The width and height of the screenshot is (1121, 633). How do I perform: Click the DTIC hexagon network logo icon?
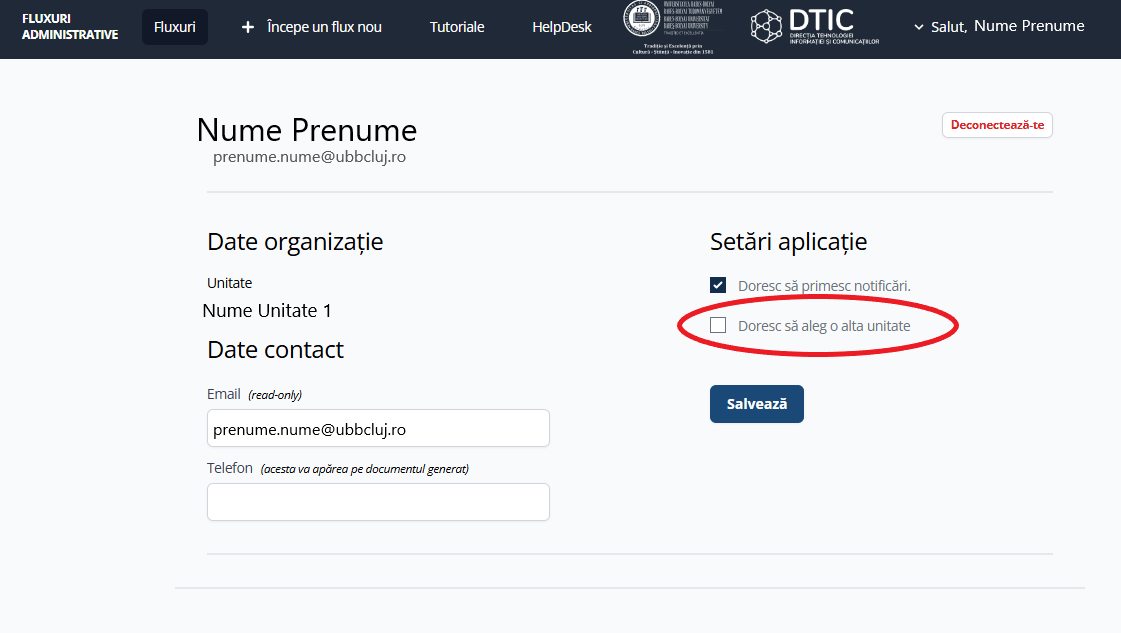pos(767,27)
